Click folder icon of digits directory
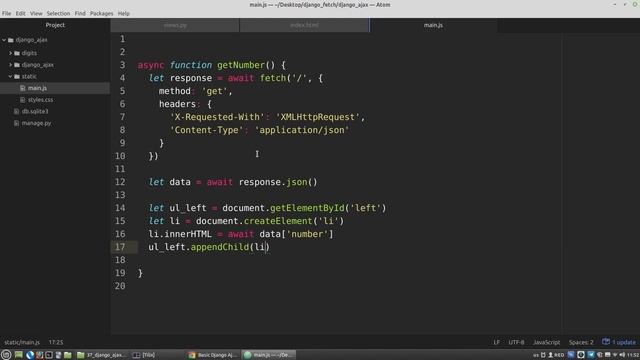Screen dimensions: 640x360 coord(17,53)
